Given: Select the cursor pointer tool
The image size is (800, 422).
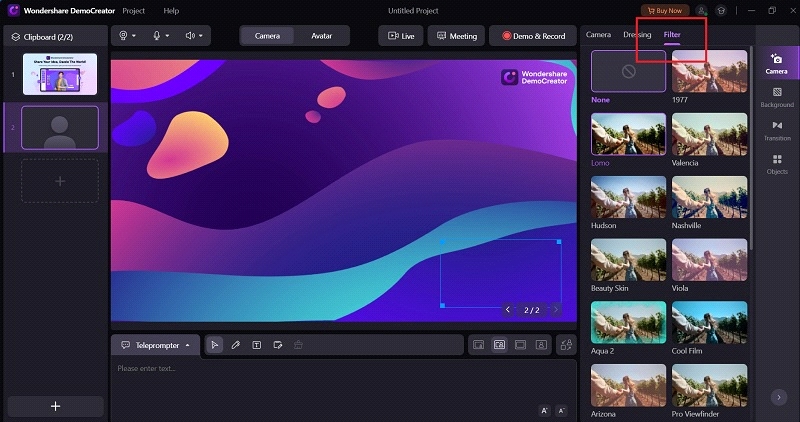Looking at the screenshot, I should point(215,345).
